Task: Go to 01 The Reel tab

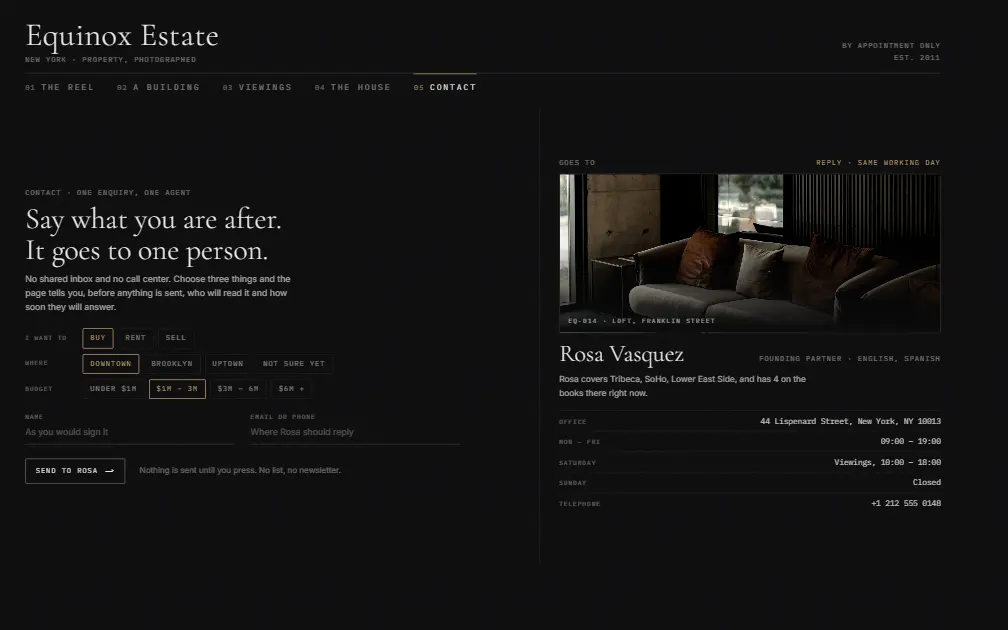Action: pyautogui.click(x=59, y=87)
